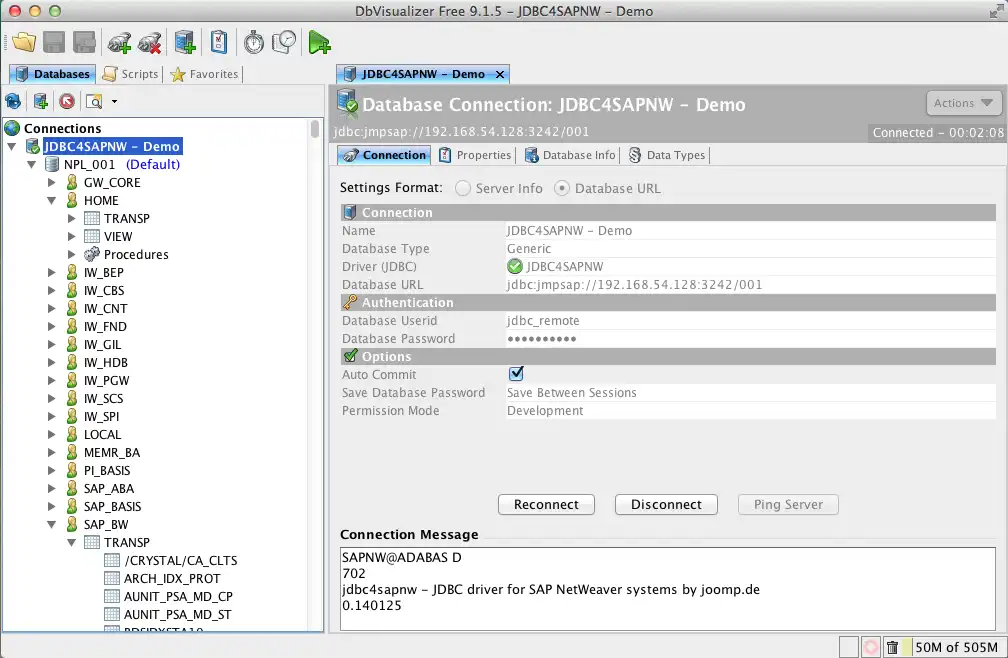The width and height of the screenshot is (1008, 658).
Task: Select the Server Info radio button
Action: coord(463,188)
